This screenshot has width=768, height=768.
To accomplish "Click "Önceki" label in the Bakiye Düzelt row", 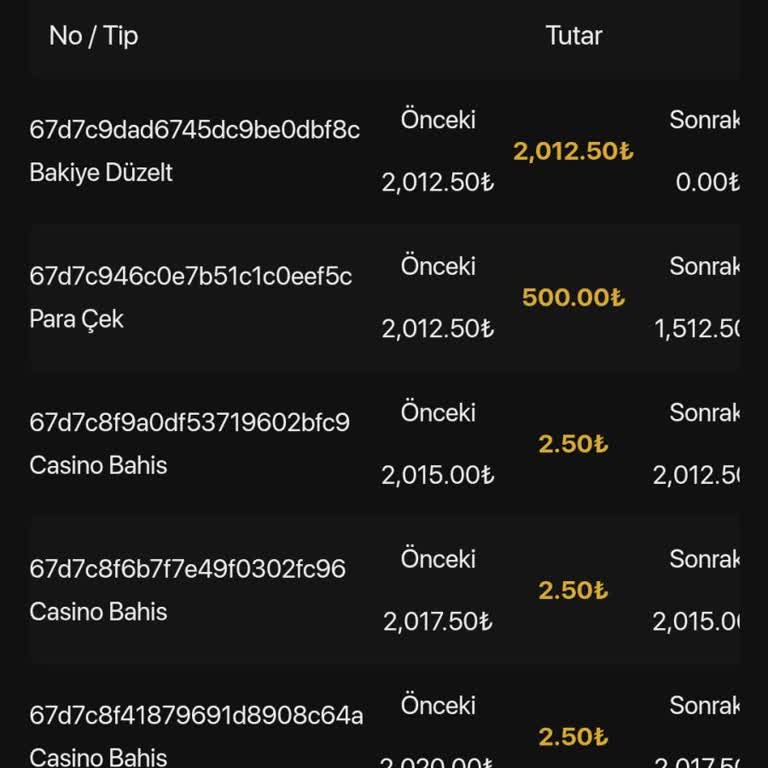I will (x=438, y=120).
